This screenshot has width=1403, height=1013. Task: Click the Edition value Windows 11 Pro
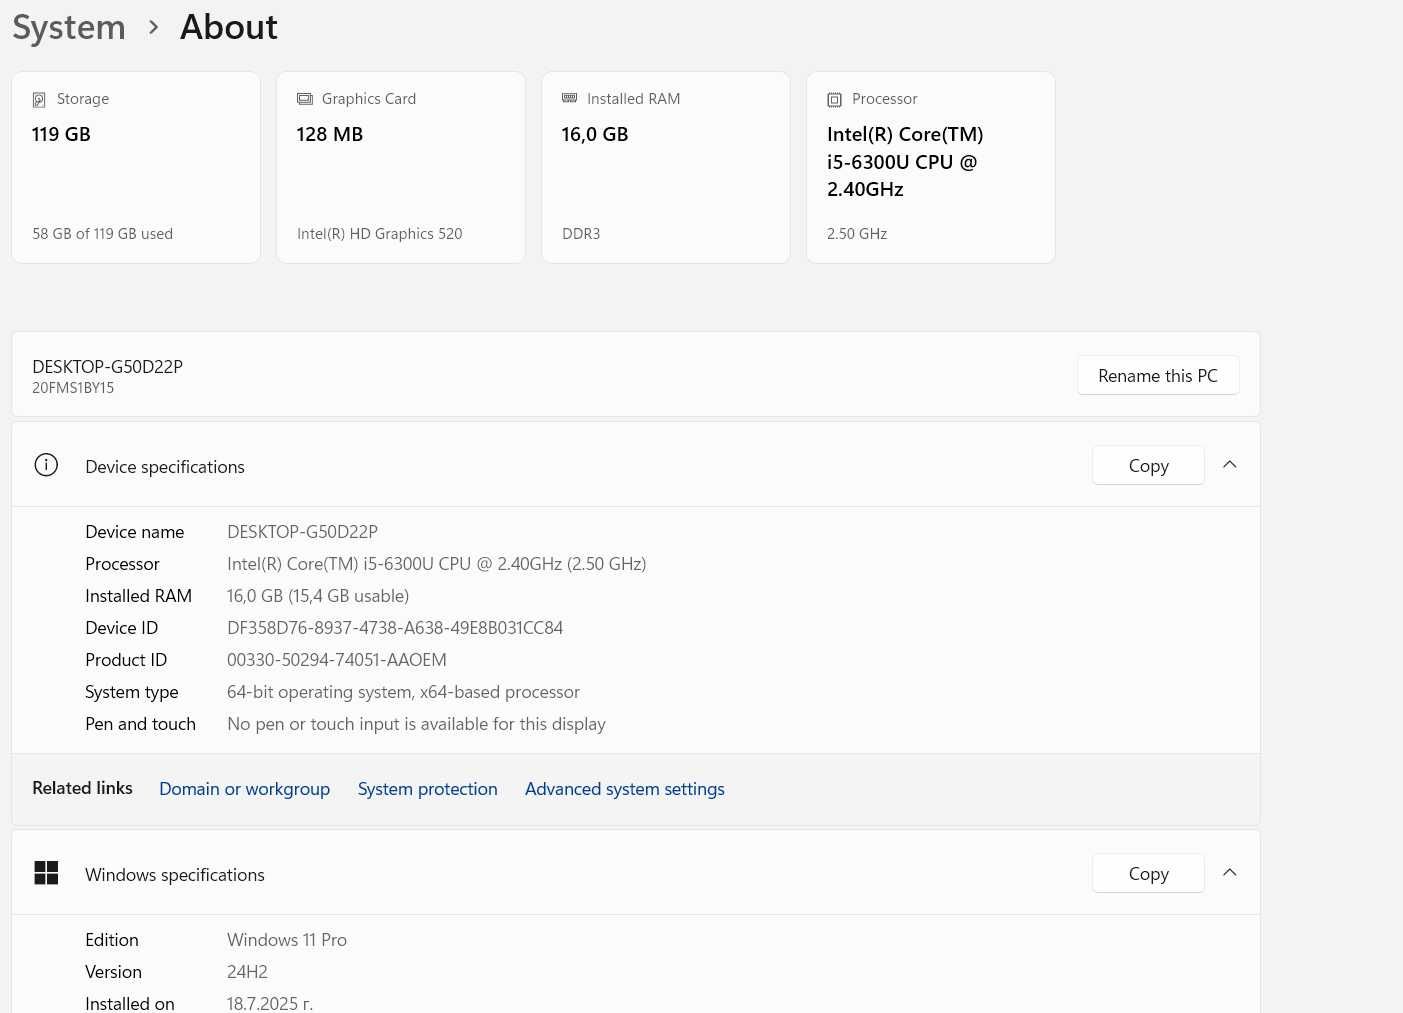(x=287, y=940)
